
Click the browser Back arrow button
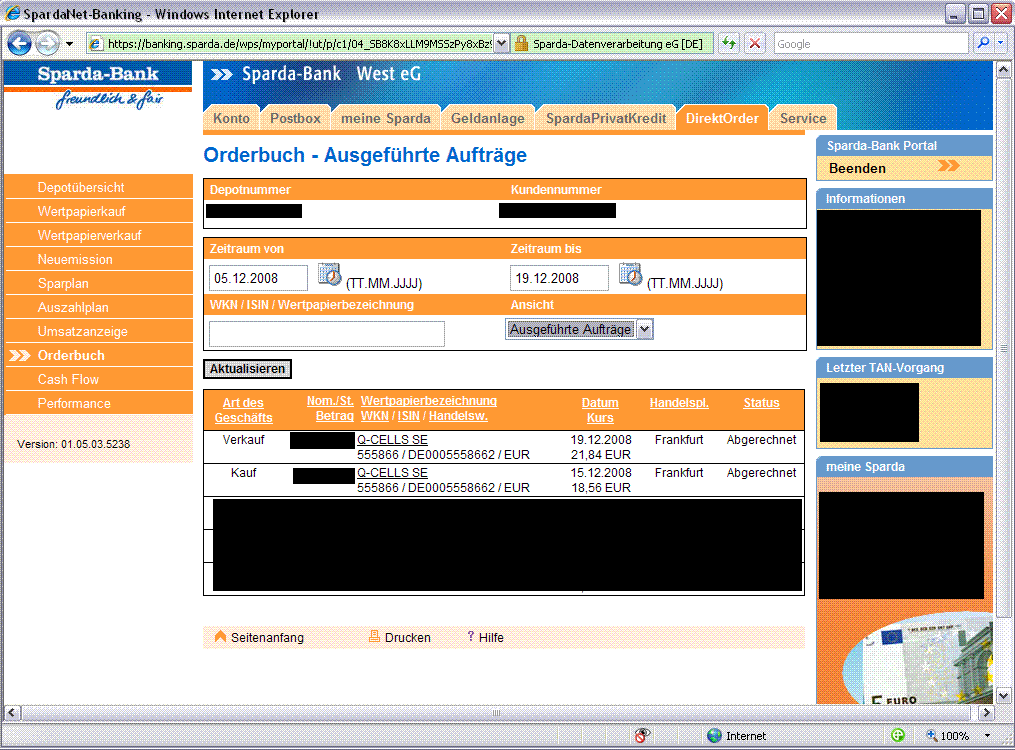[19, 44]
